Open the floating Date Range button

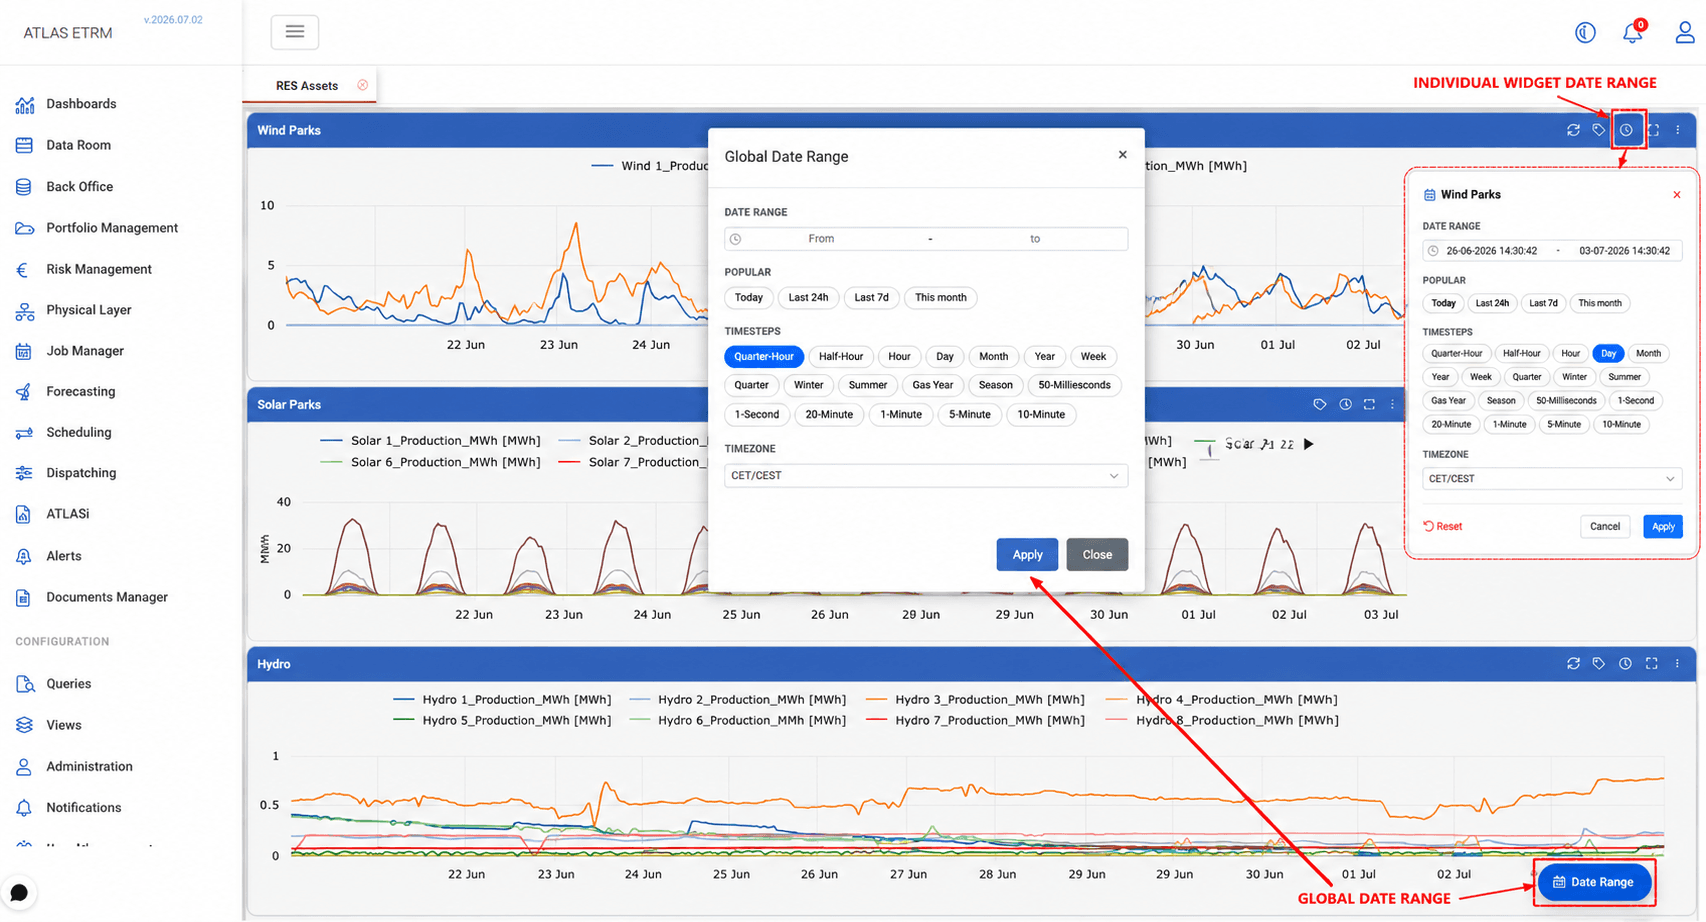click(x=1594, y=882)
